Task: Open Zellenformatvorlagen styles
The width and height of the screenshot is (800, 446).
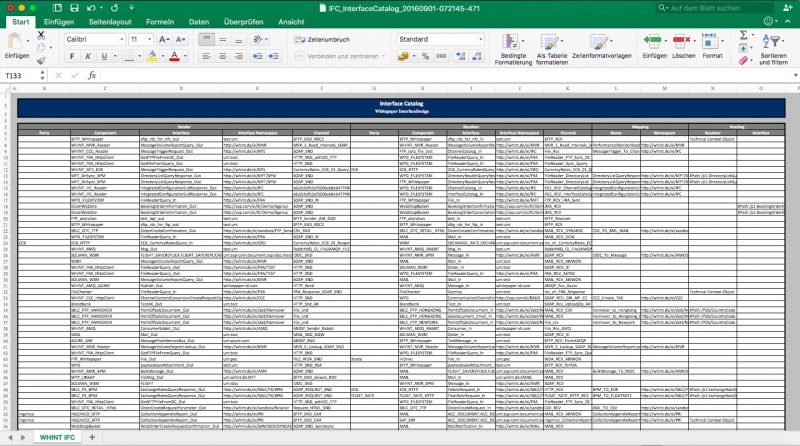Action: [602, 46]
